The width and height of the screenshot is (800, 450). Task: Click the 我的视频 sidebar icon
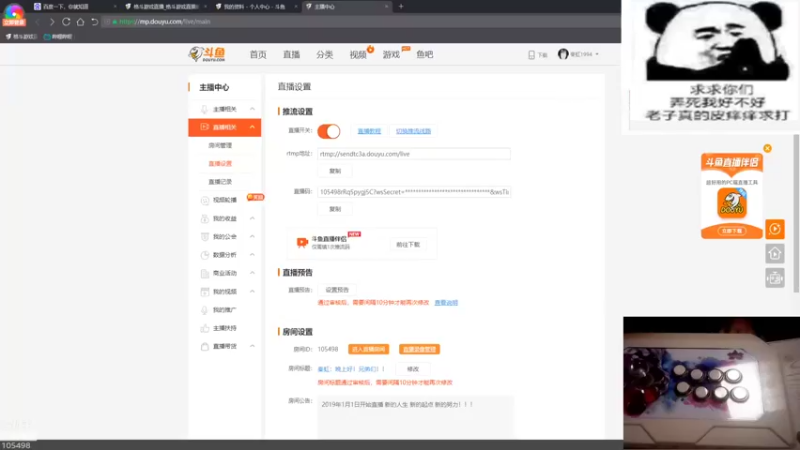(x=205, y=292)
